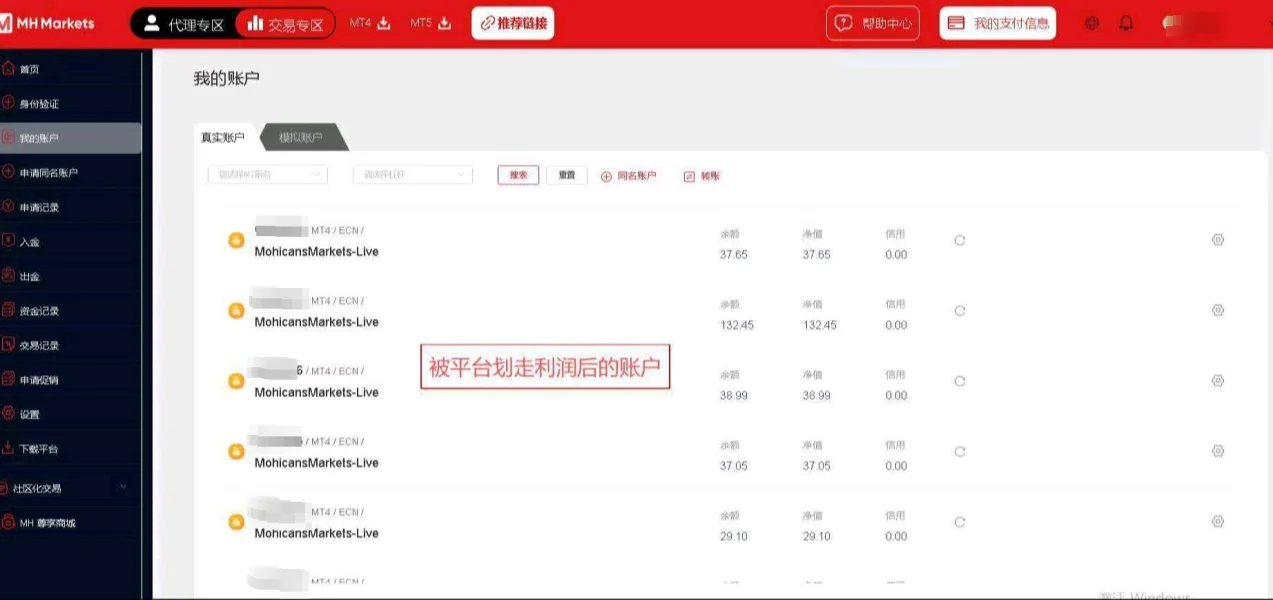Click the 重置 reset button

point(567,175)
